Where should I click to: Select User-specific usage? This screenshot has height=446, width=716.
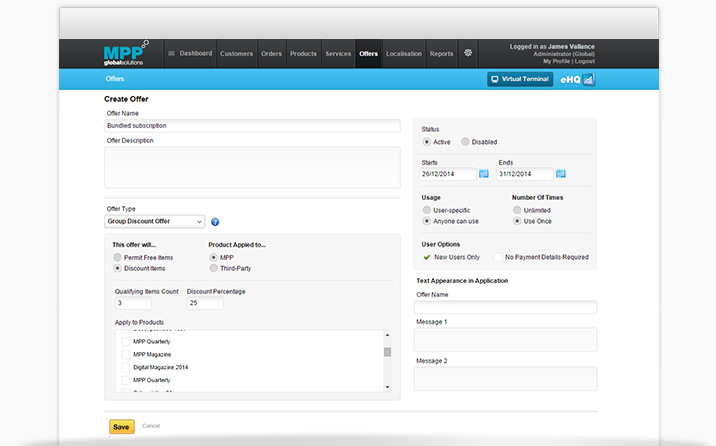pyautogui.click(x=426, y=210)
